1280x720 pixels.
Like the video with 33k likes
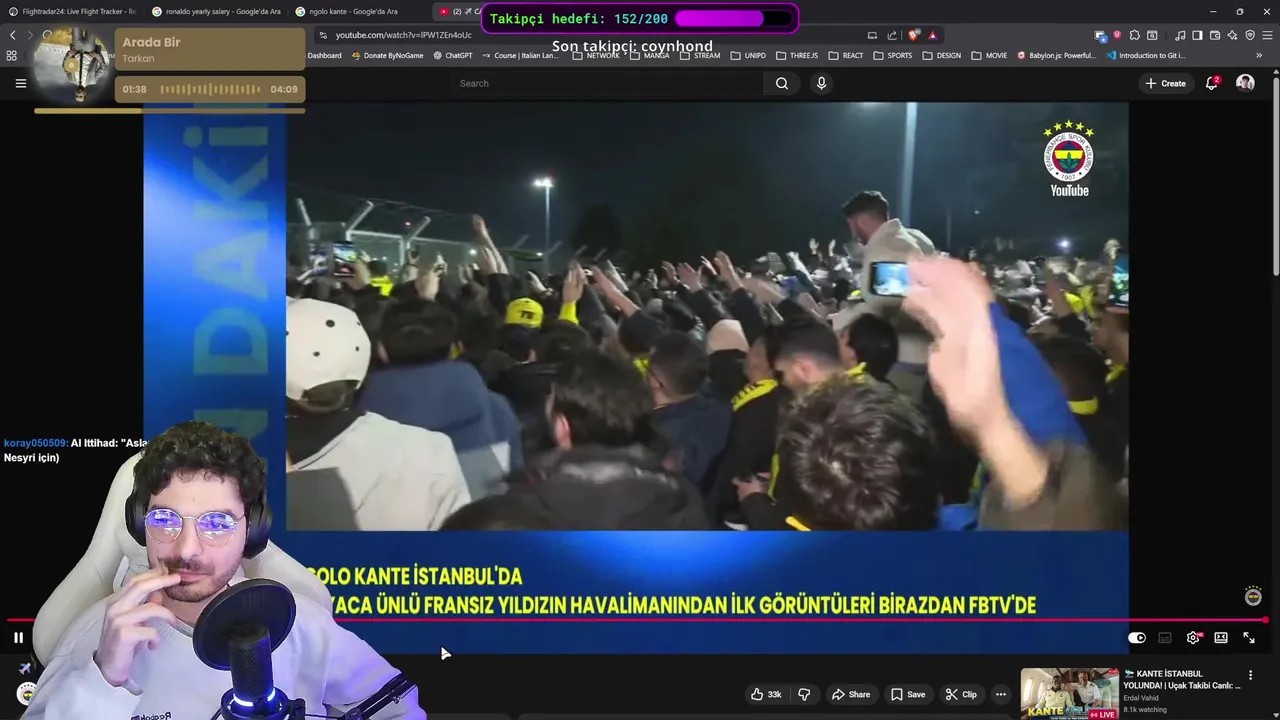click(x=767, y=694)
